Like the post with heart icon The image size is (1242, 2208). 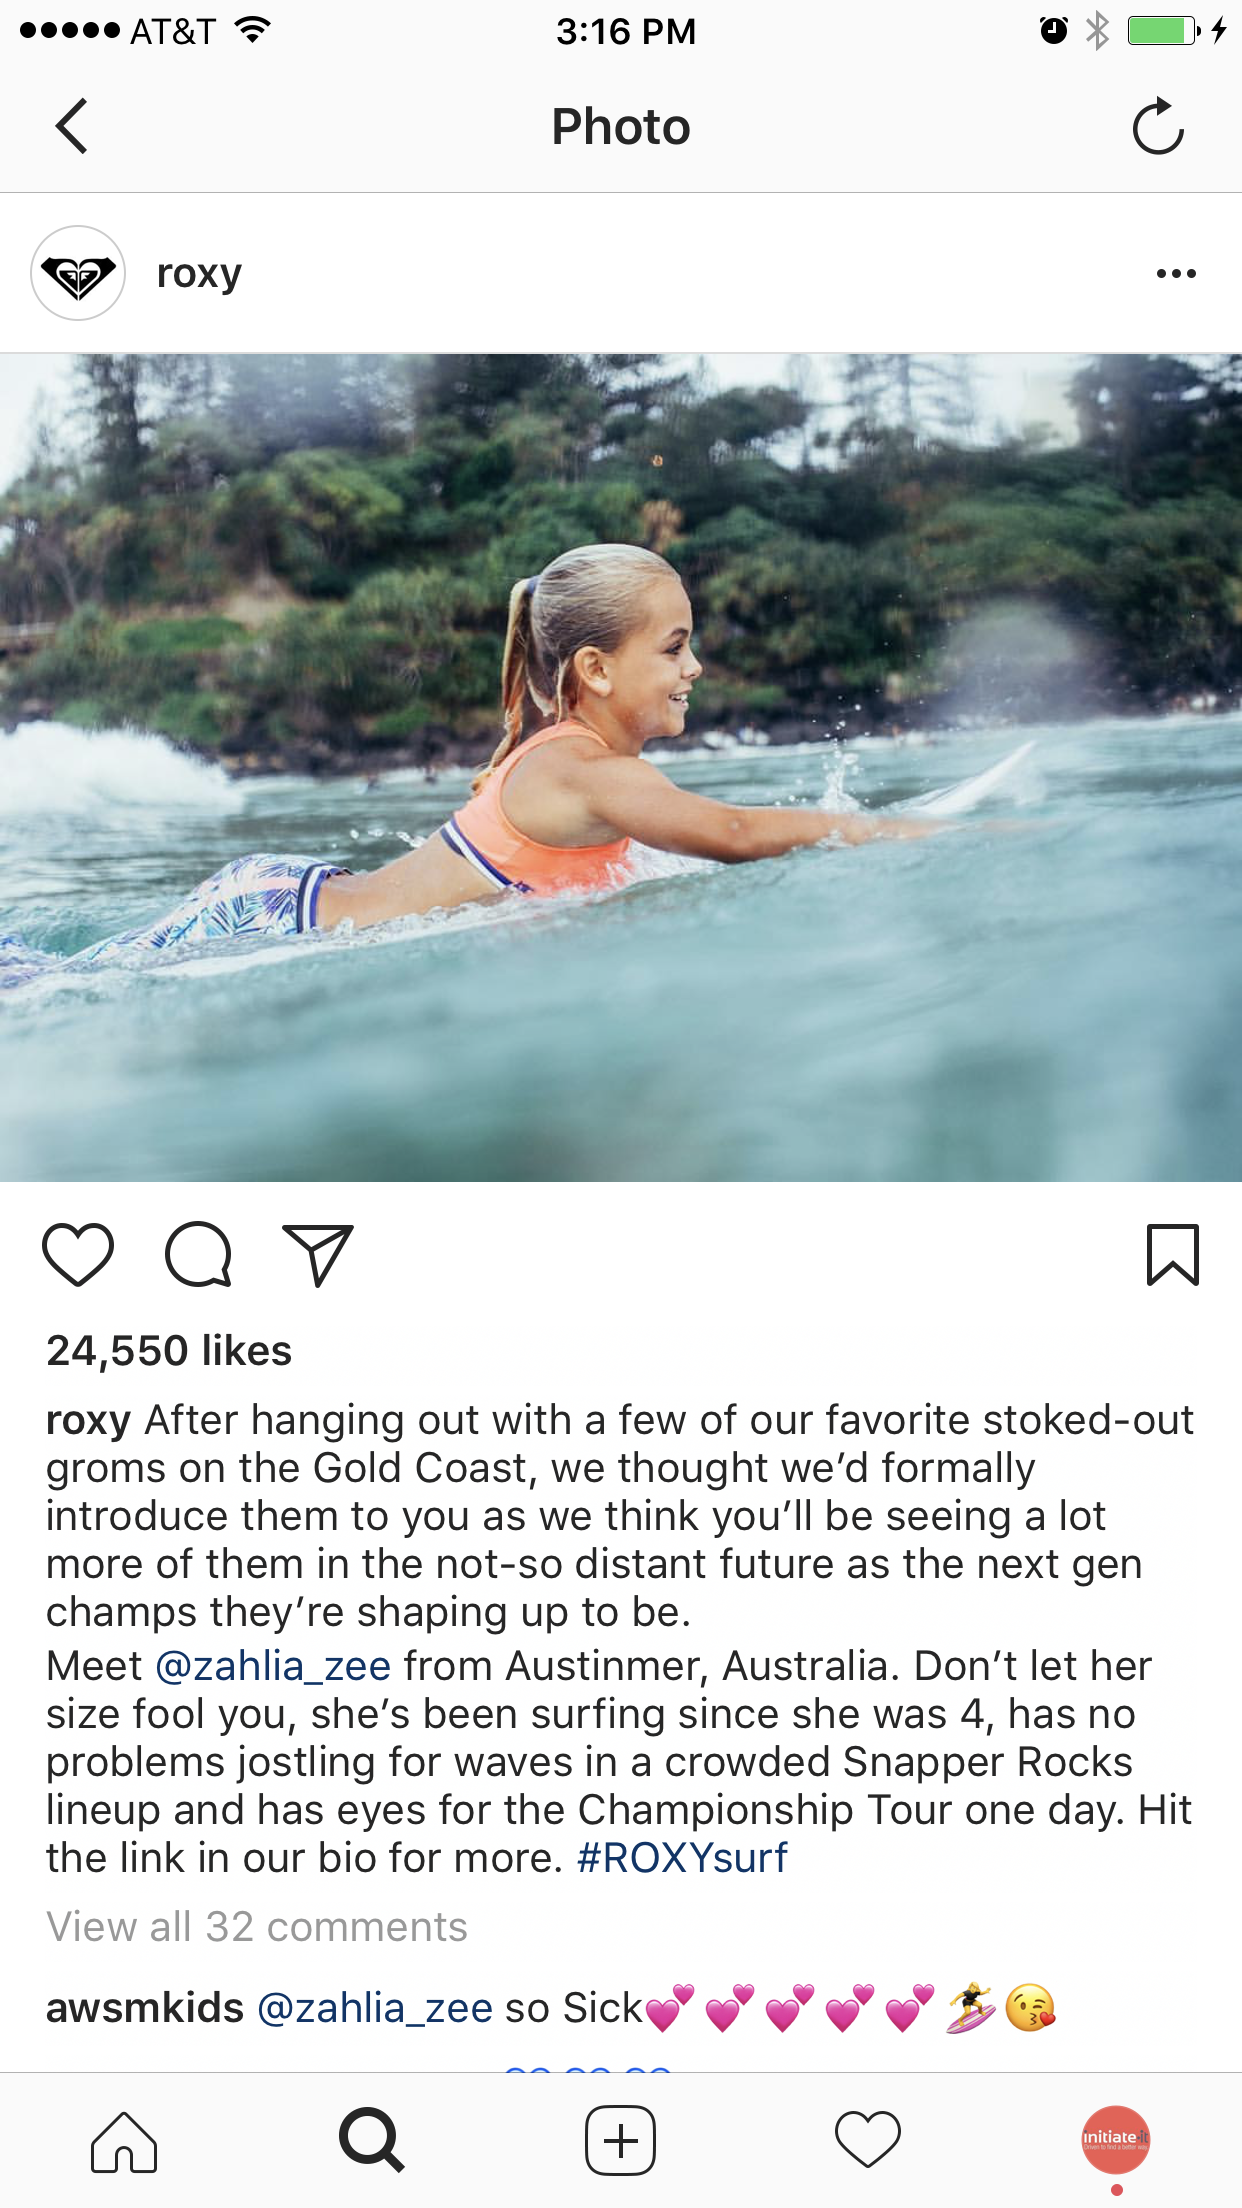[78, 1254]
